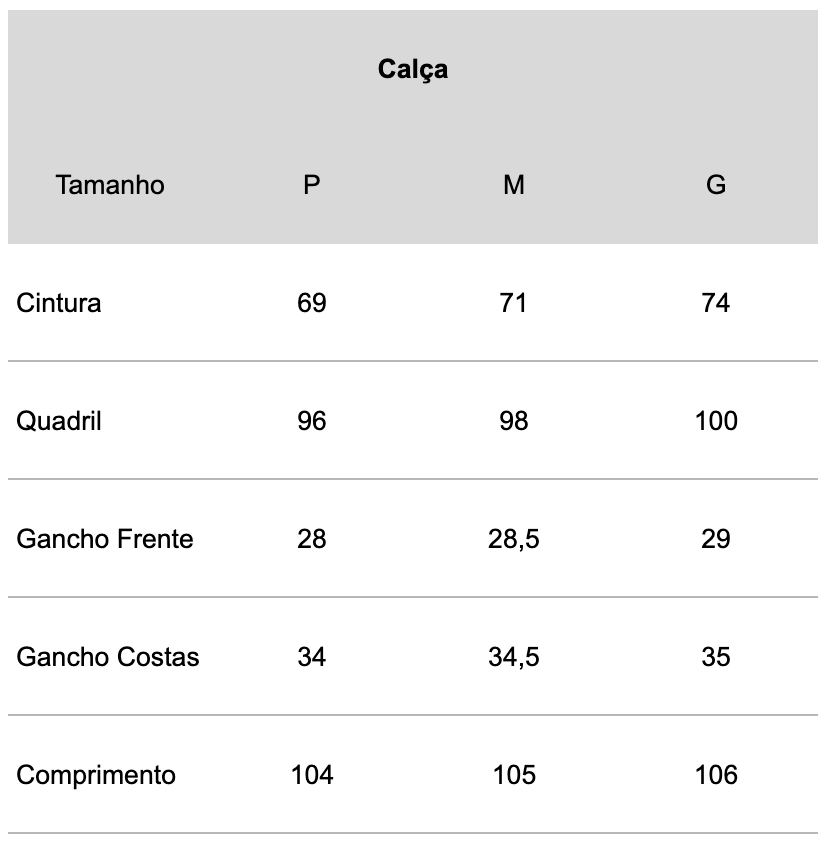
Task: Click the Cintura row label
Action: (x=59, y=302)
